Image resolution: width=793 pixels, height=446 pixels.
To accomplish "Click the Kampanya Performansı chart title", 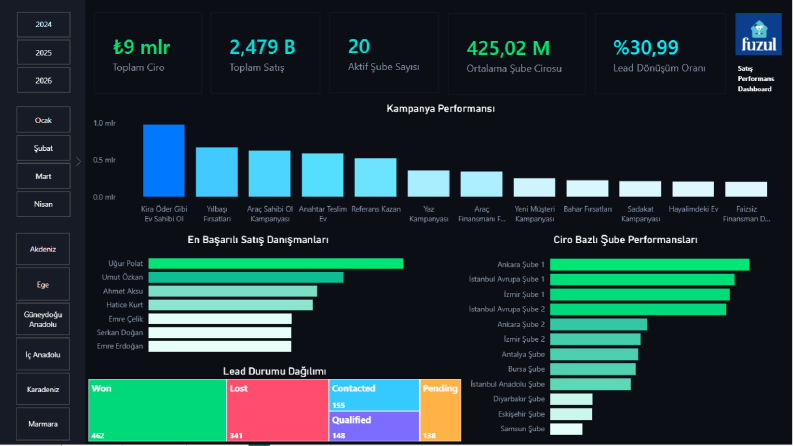I will pos(440,109).
